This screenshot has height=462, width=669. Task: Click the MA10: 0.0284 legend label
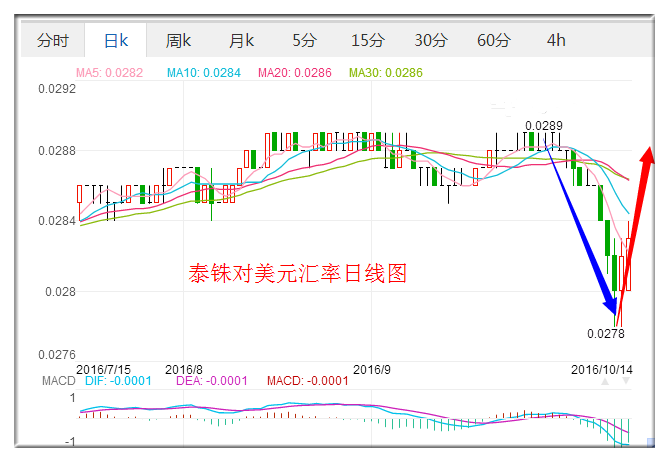(204, 73)
